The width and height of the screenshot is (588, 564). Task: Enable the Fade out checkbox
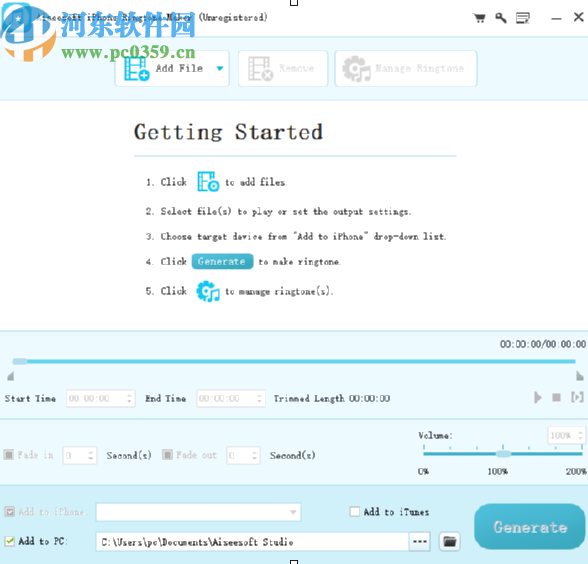pyautogui.click(x=167, y=455)
